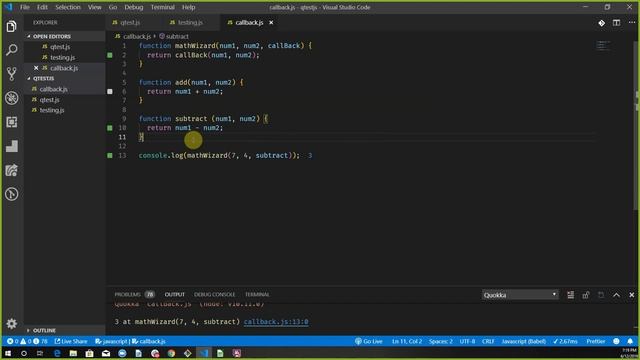The width and height of the screenshot is (640, 360).
Task: Select the Output panel tab
Action: pyautogui.click(x=175, y=294)
